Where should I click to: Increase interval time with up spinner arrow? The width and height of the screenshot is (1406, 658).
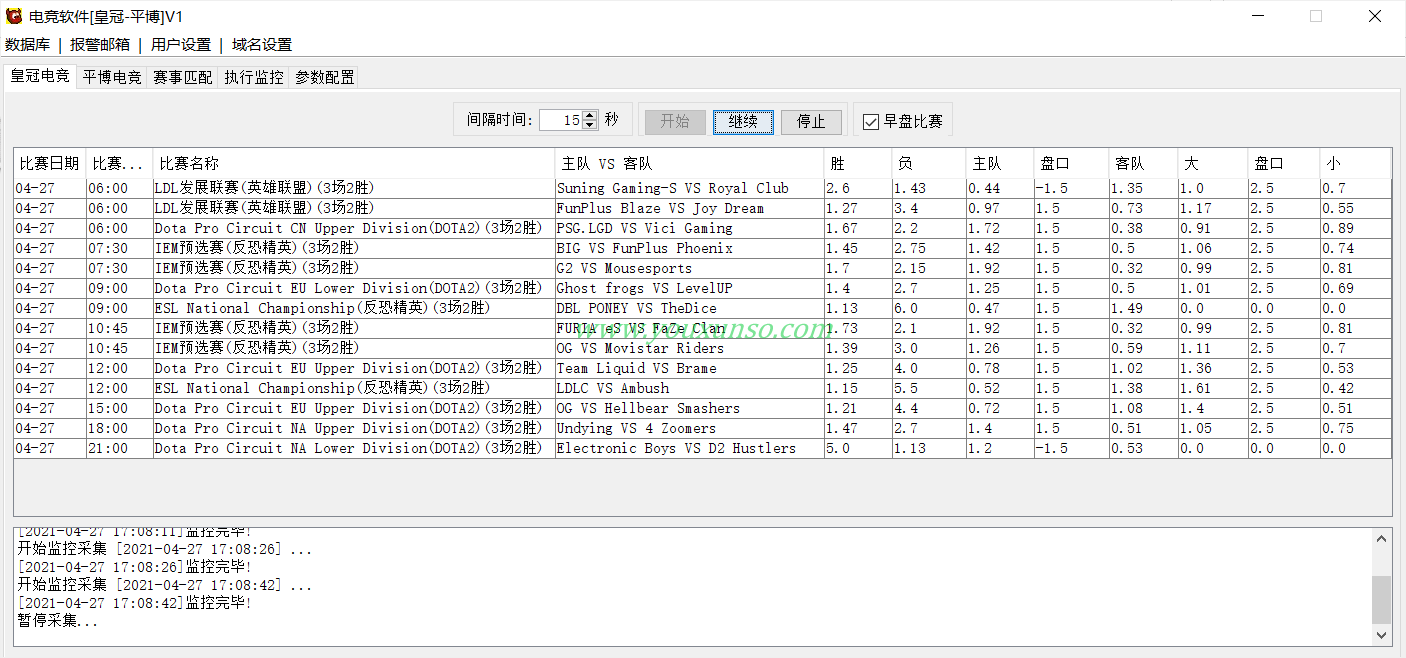click(590, 116)
